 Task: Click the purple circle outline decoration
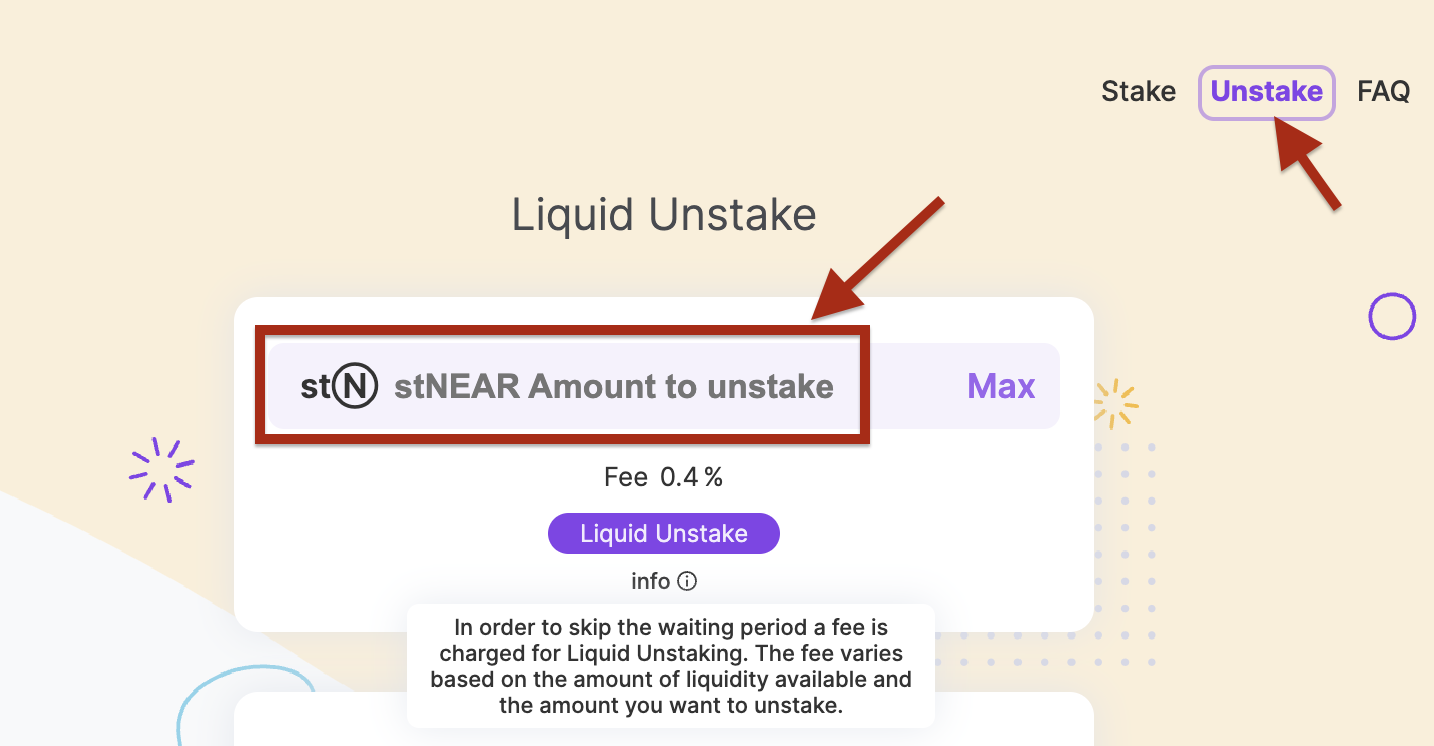pos(1392,317)
